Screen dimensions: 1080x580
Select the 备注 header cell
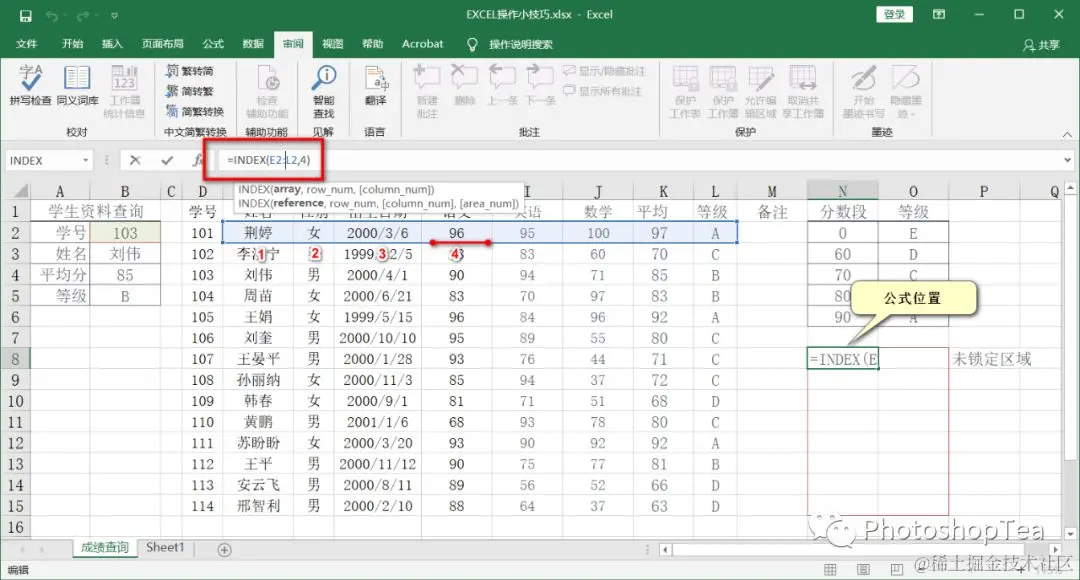pyautogui.click(x=772, y=211)
